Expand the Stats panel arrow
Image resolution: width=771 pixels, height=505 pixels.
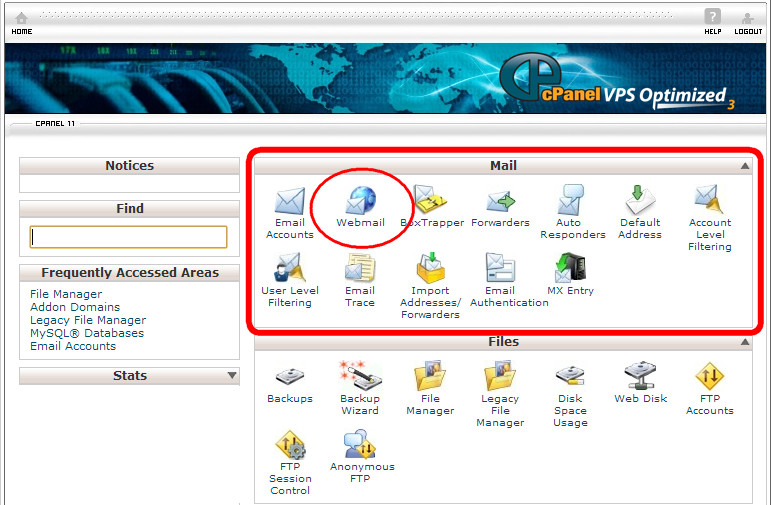point(232,376)
